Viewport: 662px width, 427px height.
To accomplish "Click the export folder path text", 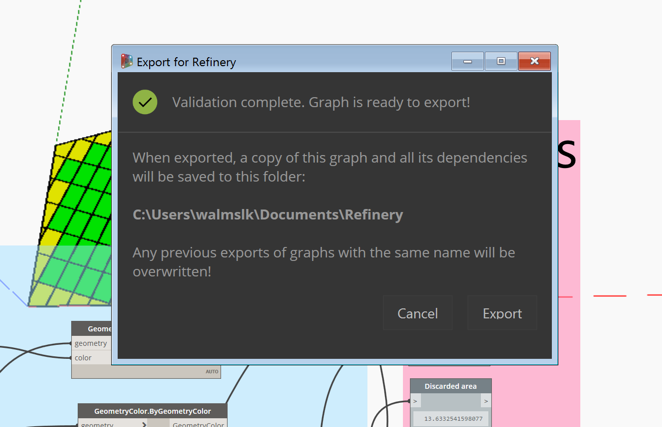I will [x=268, y=214].
